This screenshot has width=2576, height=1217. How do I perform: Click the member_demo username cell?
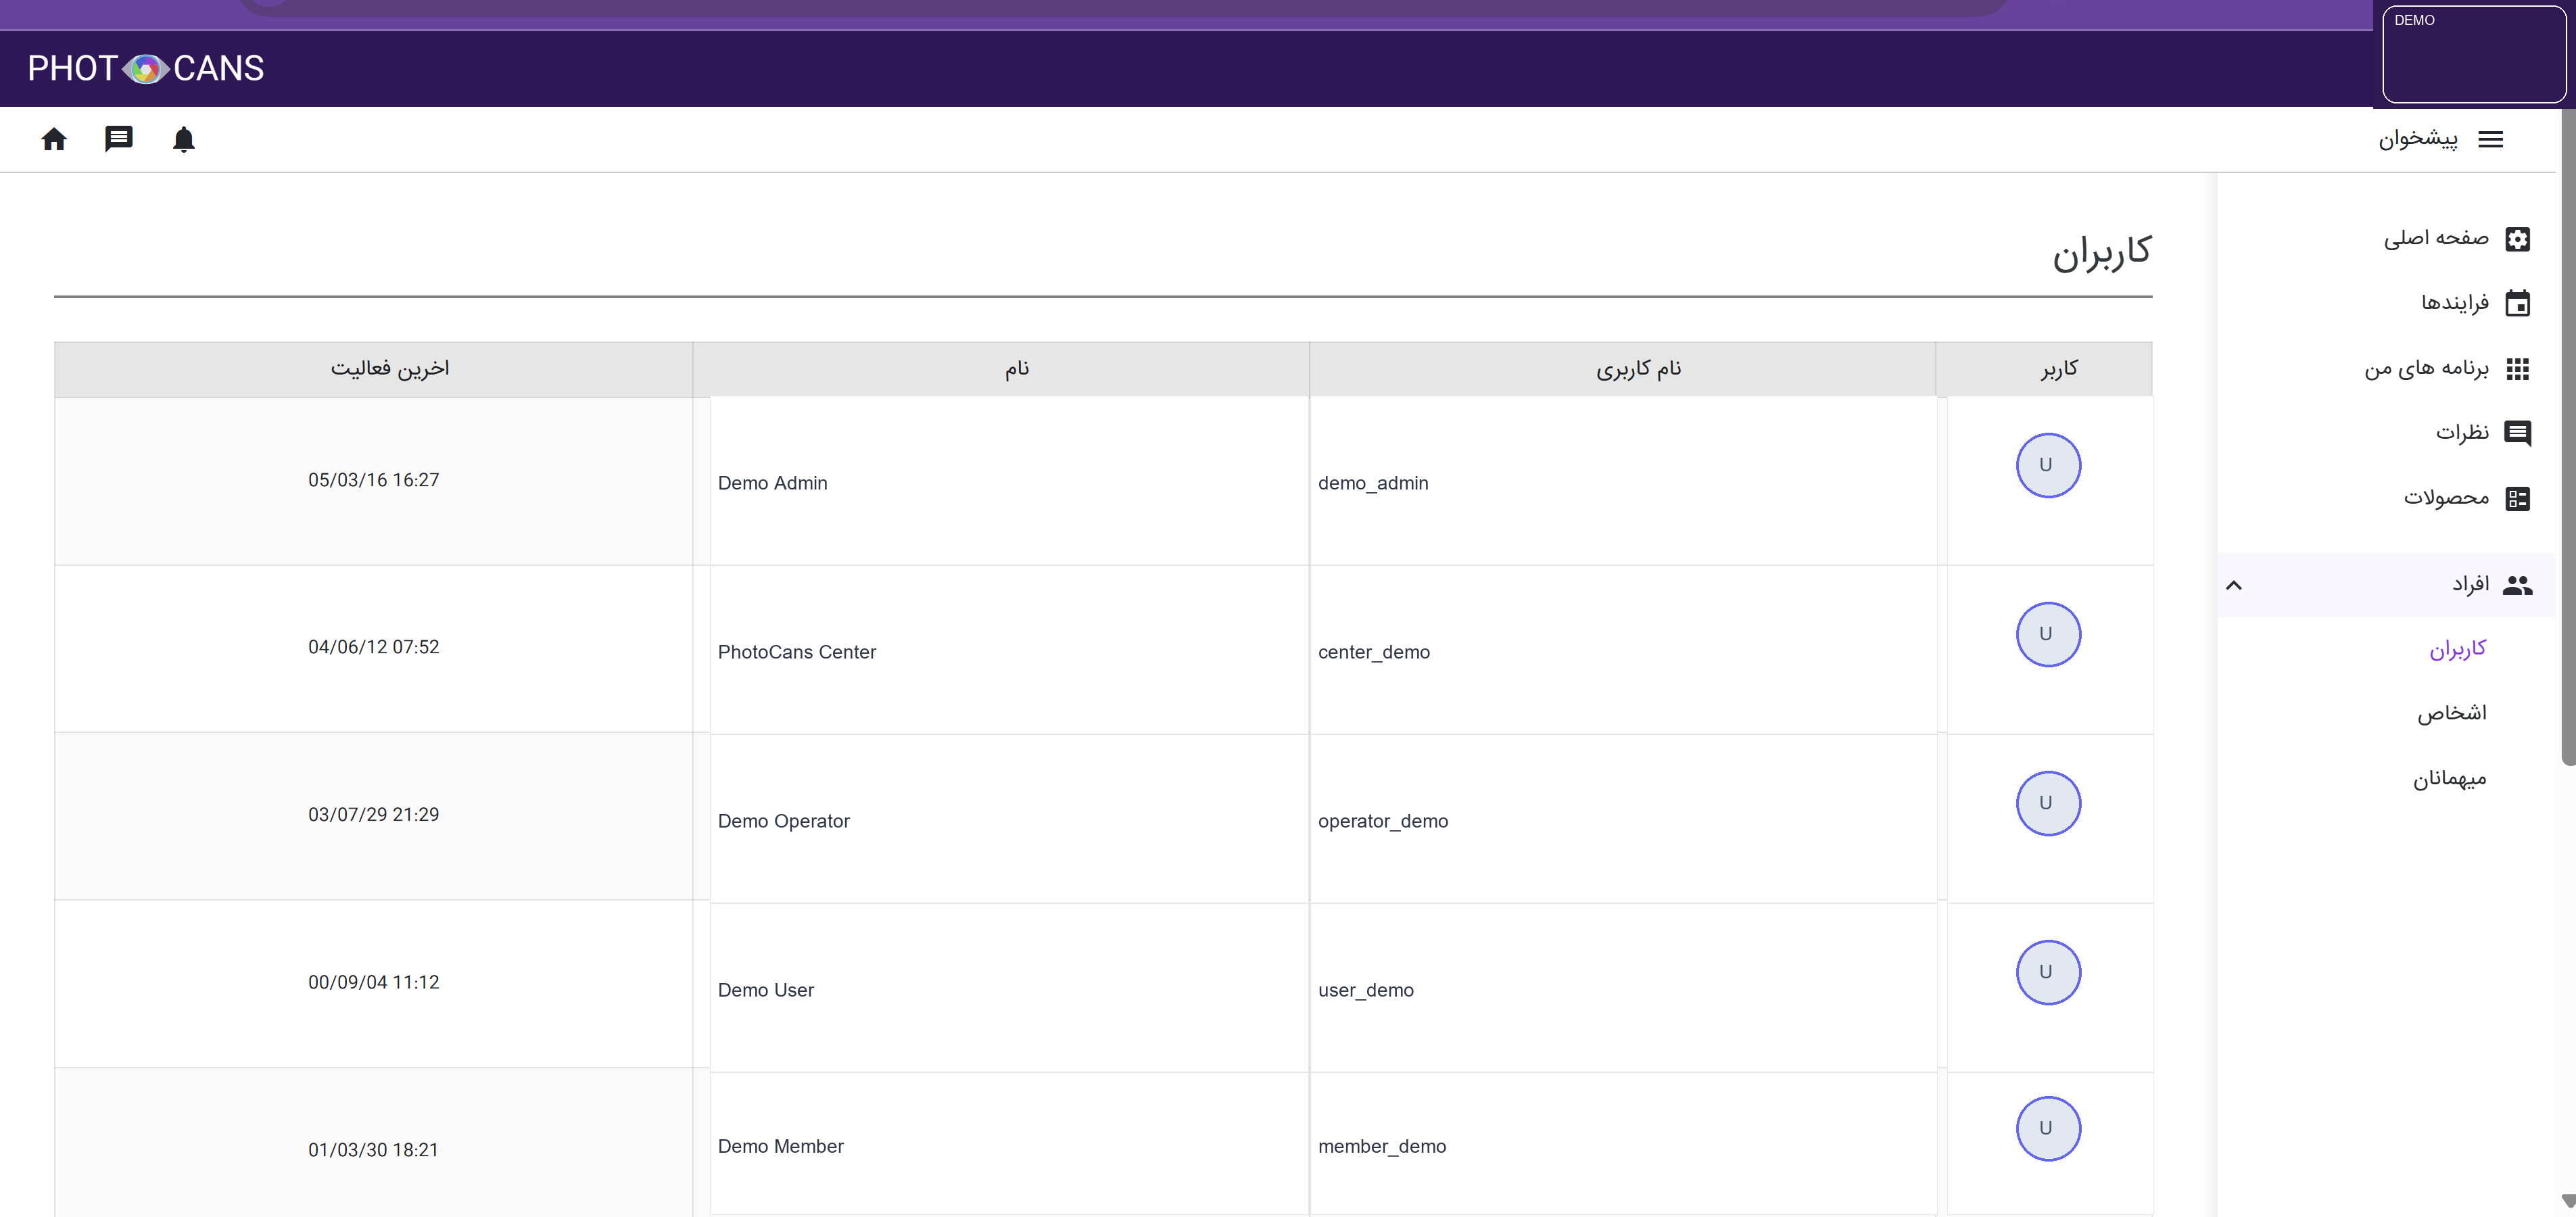click(1623, 1145)
